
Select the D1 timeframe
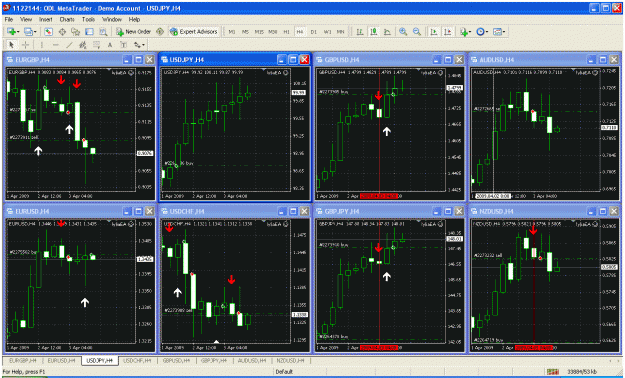[314, 32]
